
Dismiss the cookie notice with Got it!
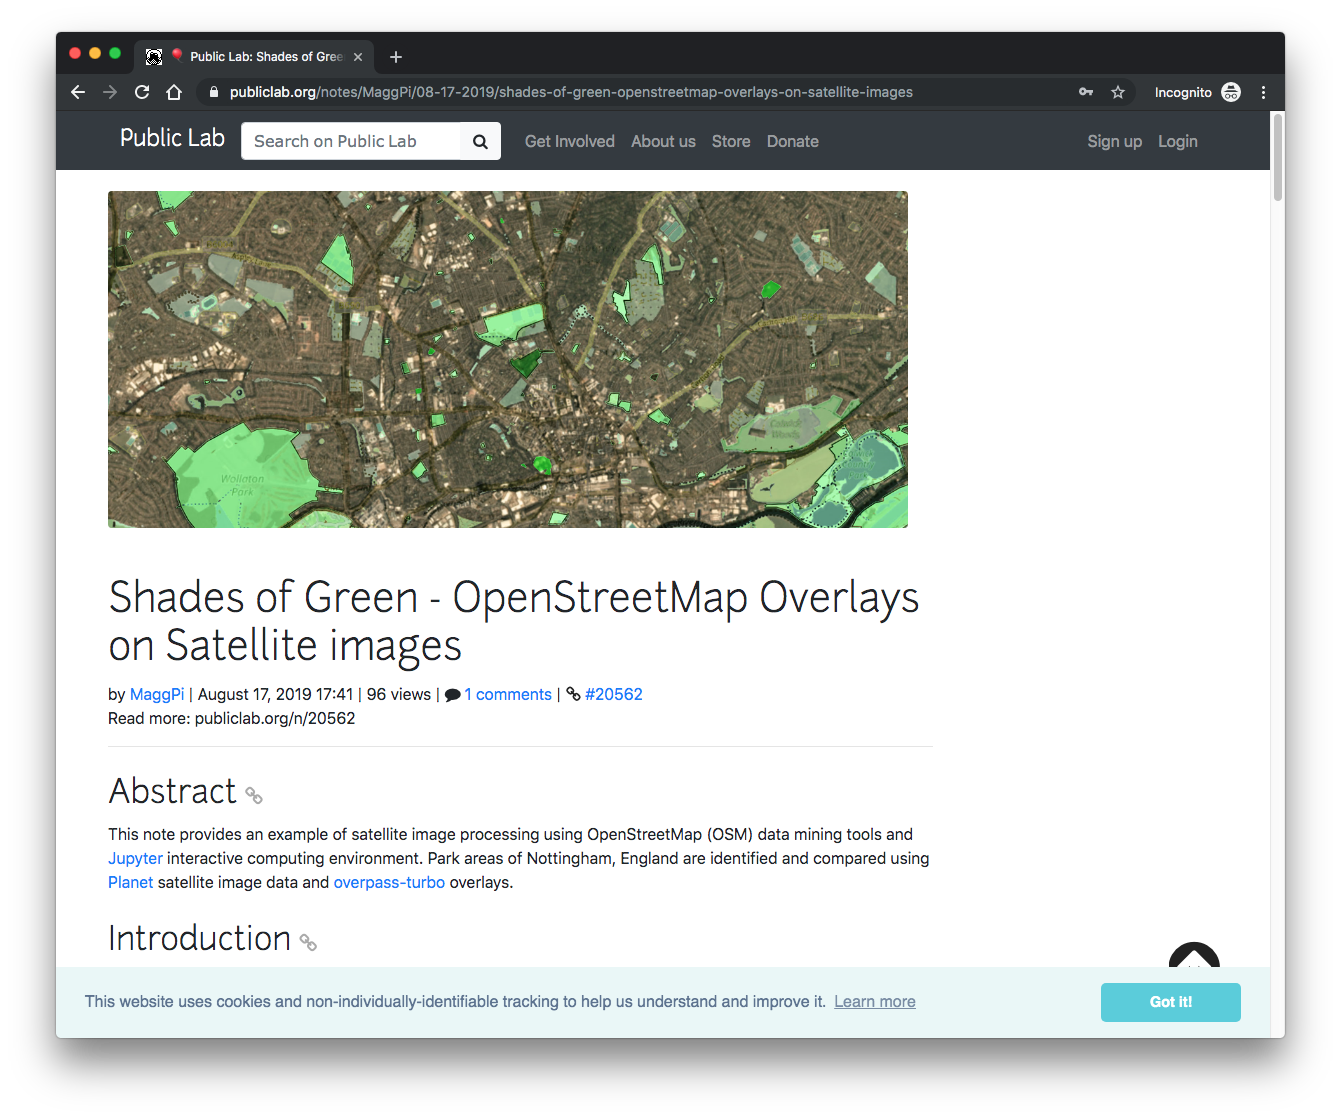coord(1170,1002)
